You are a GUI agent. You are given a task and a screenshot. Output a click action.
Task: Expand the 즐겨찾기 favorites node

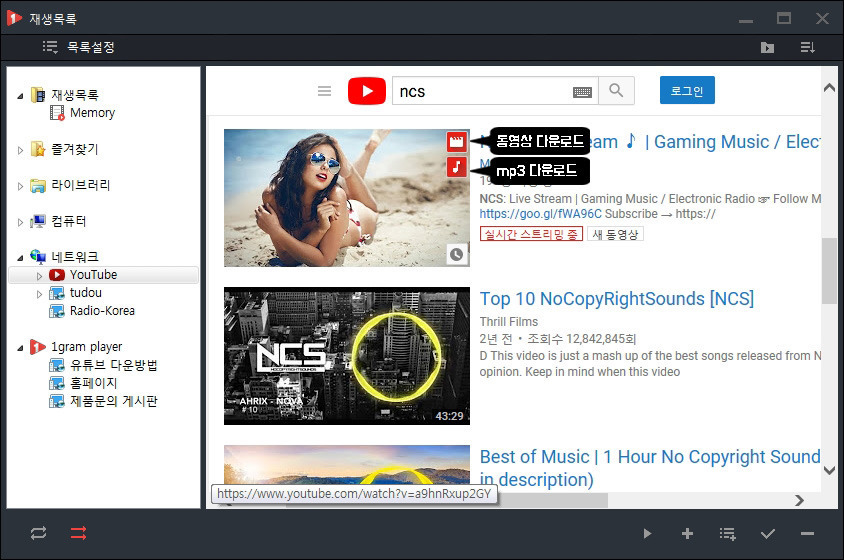click(20, 150)
